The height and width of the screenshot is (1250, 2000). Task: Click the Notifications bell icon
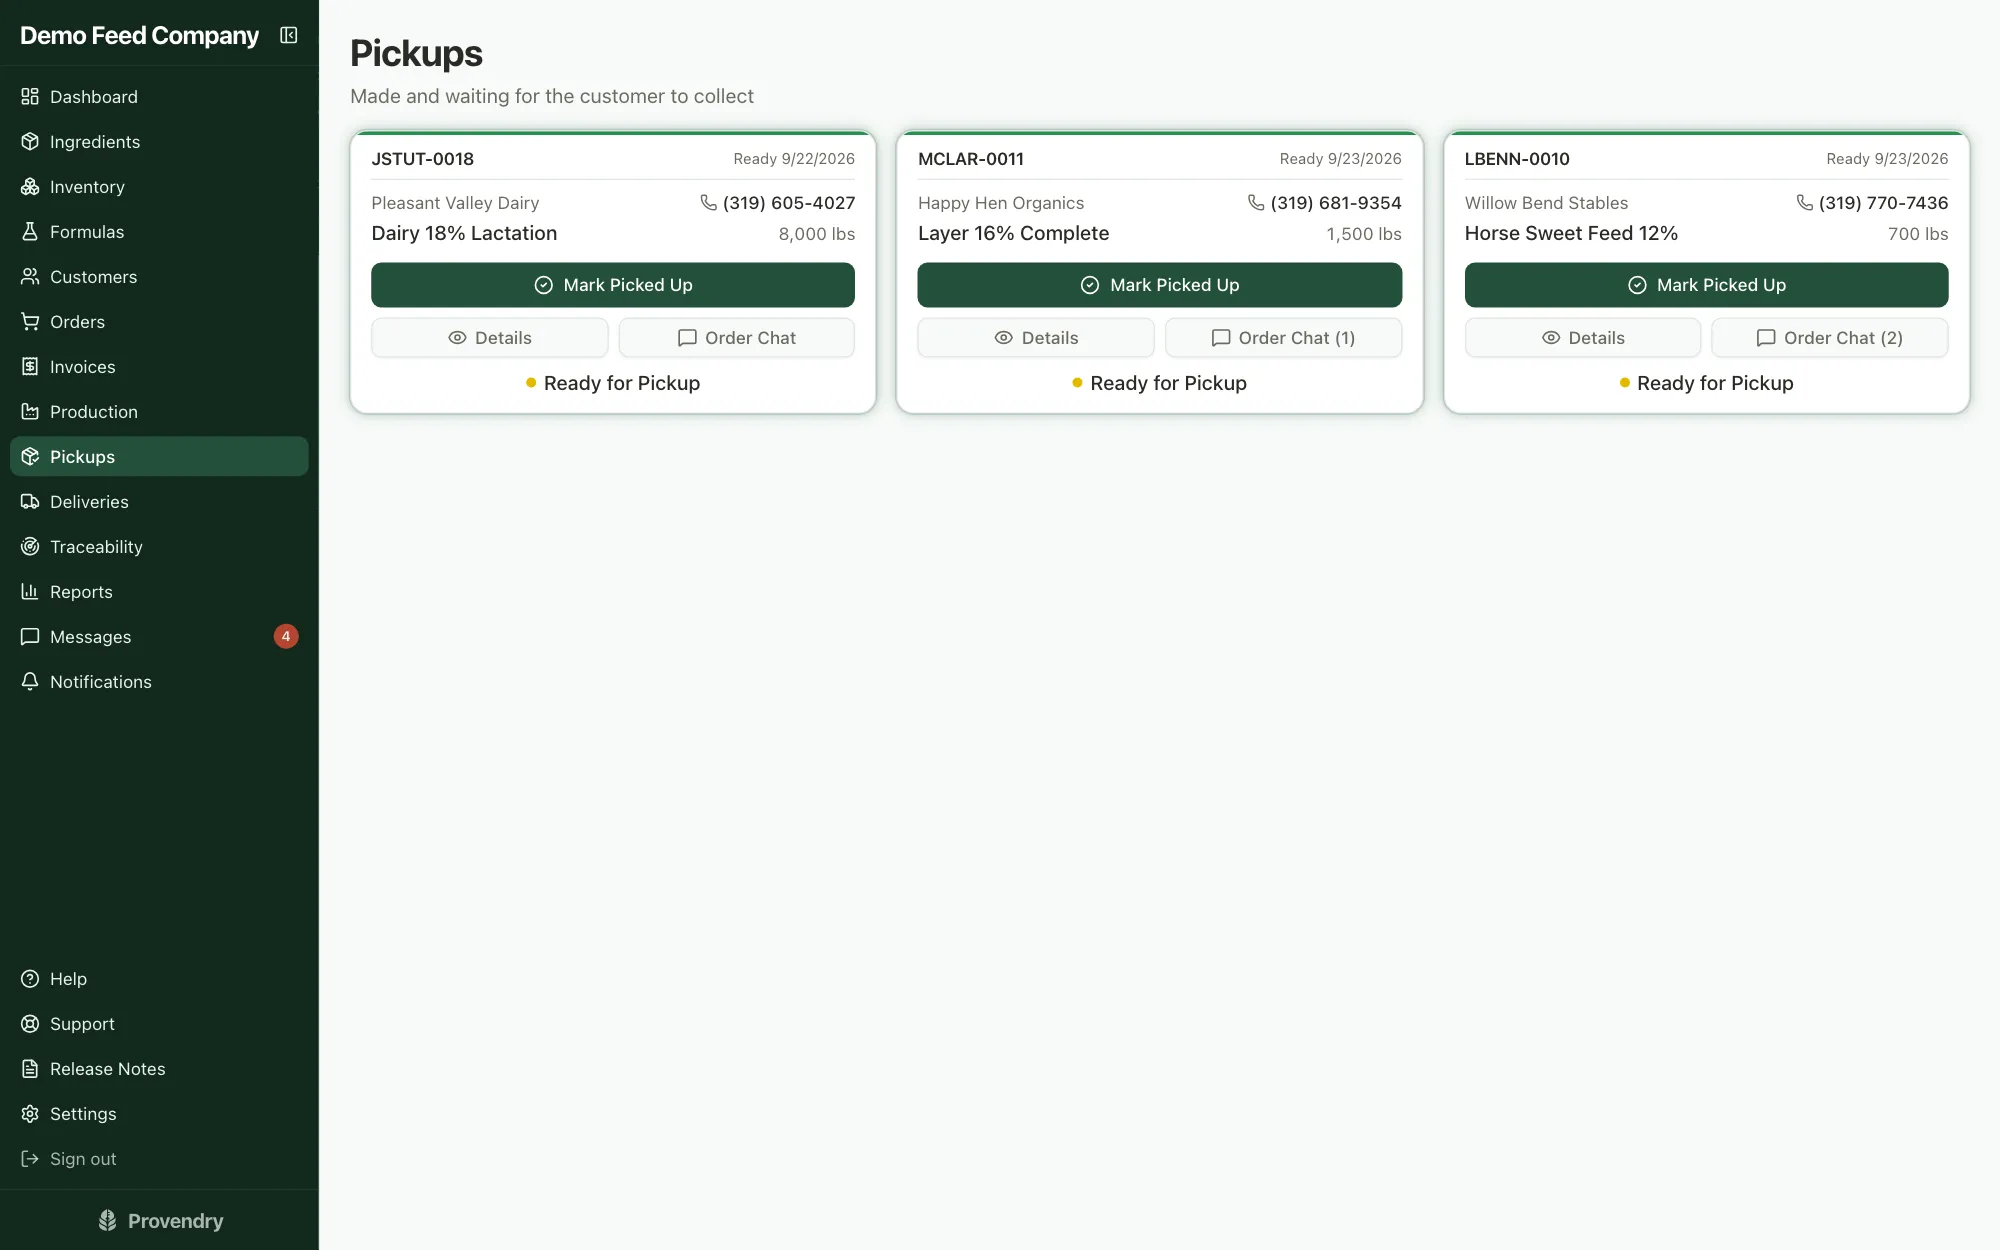pos(30,681)
